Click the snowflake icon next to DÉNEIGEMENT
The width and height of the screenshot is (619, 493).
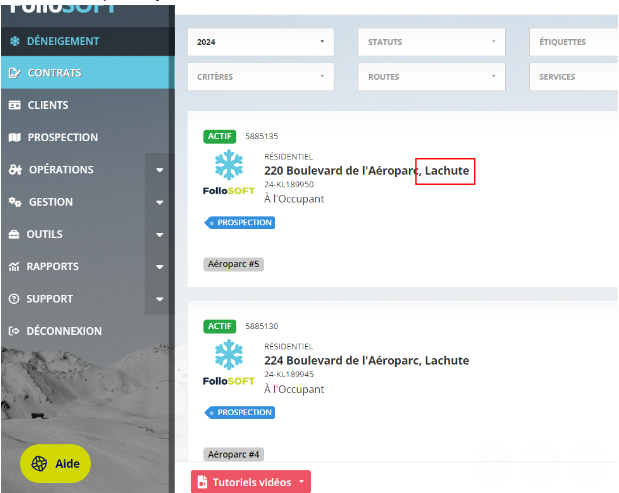15,41
